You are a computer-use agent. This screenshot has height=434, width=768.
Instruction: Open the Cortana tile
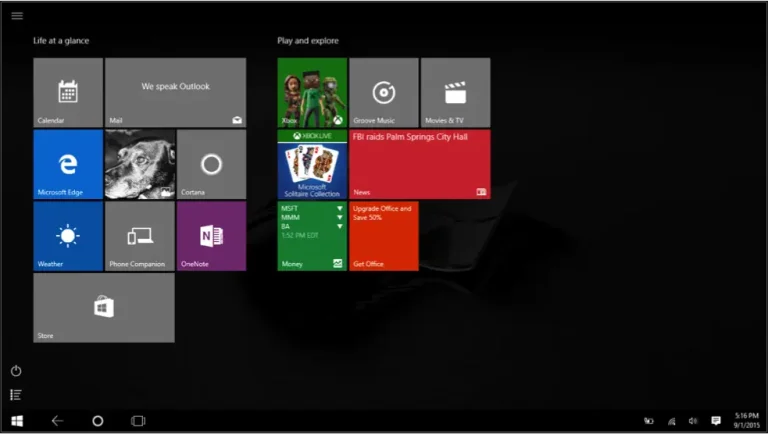click(x=212, y=164)
